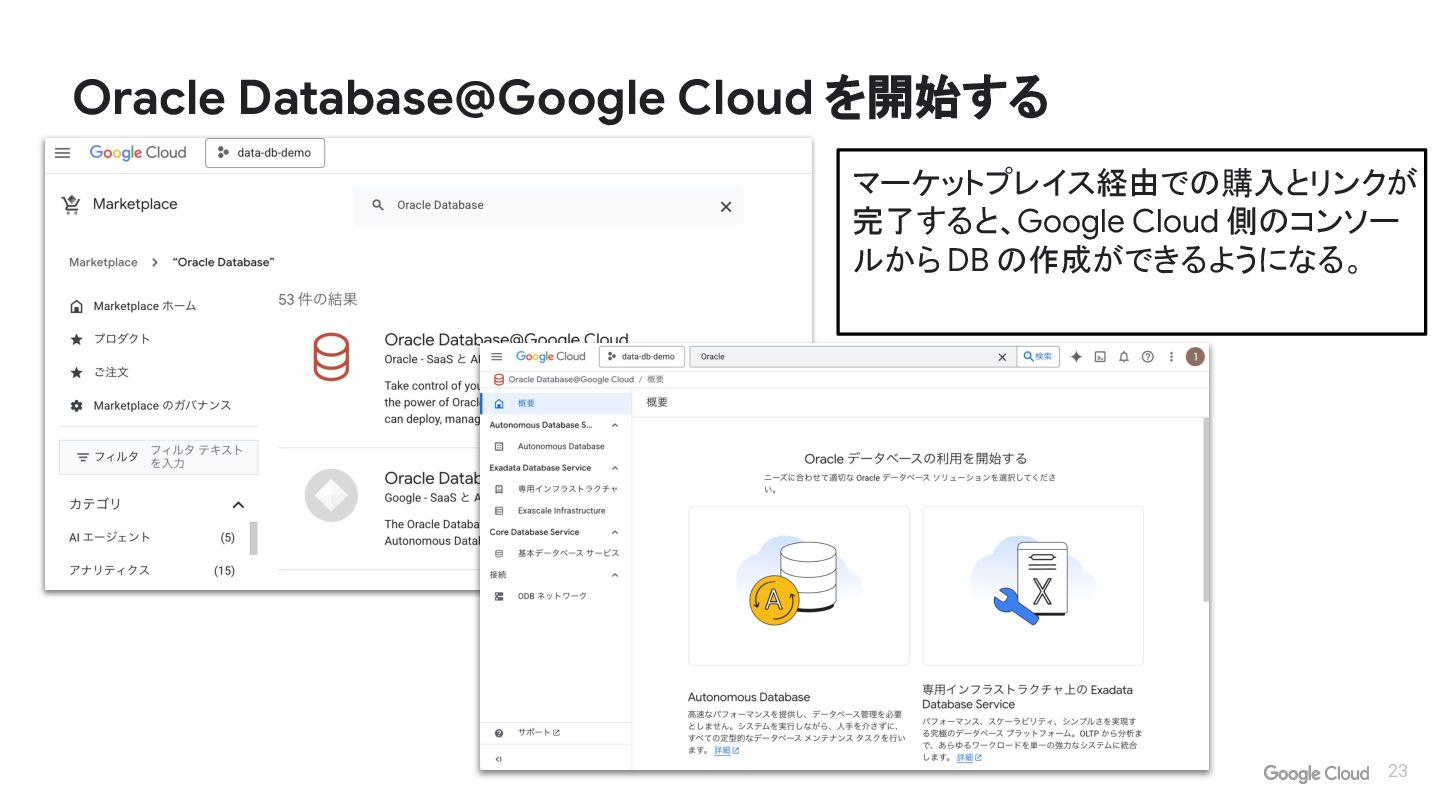Click the 53 件の結果 result count
Viewport: 1440px width, 810px height.
pos(318,299)
